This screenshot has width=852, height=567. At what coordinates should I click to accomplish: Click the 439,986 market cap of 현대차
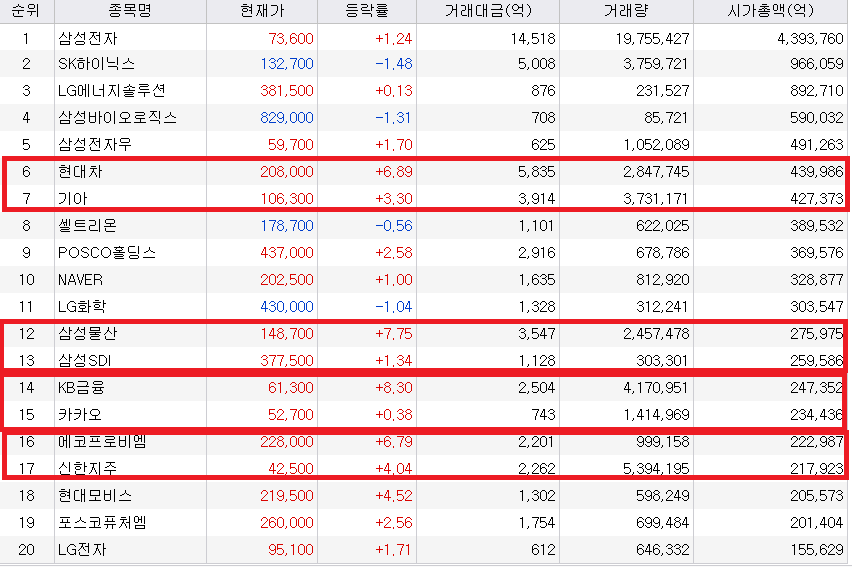[x=817, y=172]
